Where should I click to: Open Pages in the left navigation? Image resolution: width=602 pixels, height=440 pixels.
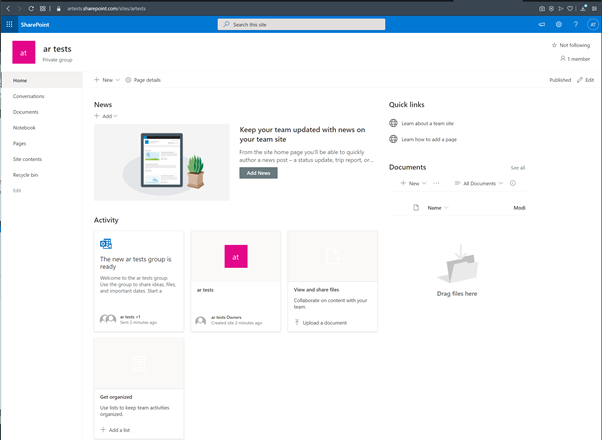[20, 144]
